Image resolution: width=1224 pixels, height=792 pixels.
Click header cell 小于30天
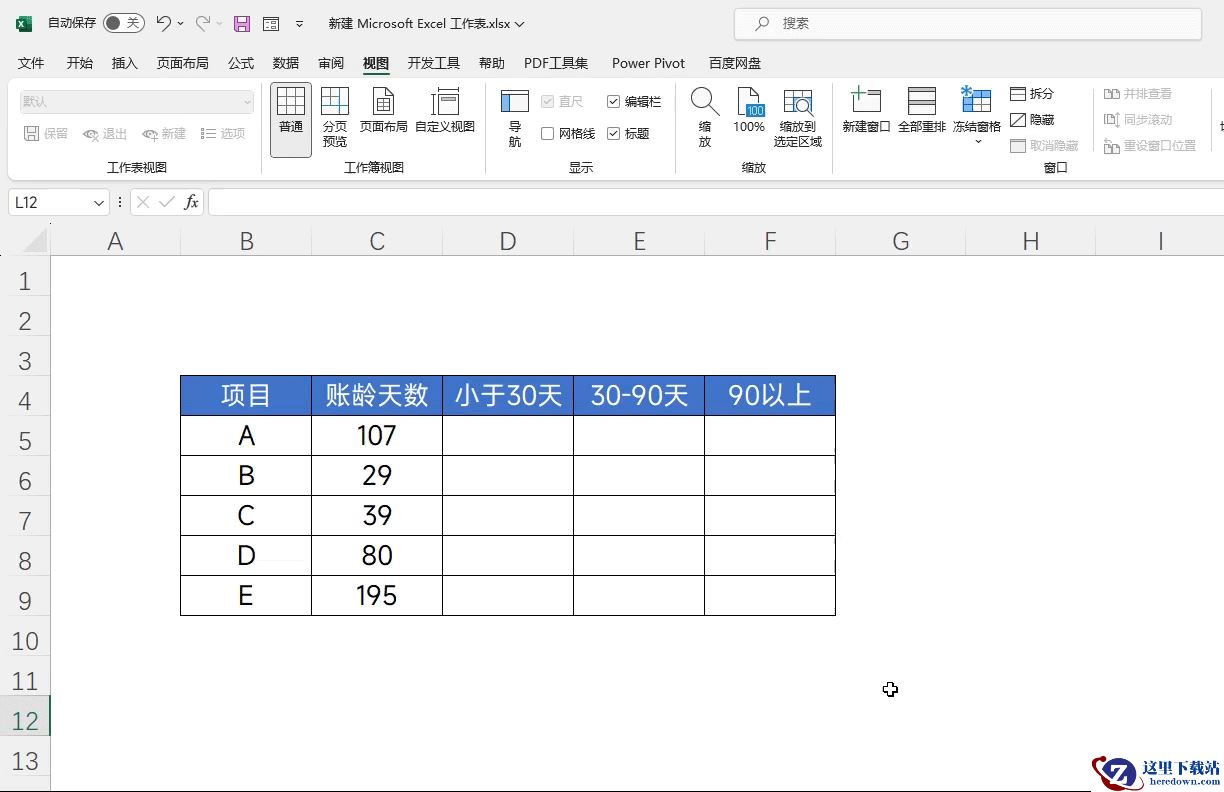[508, 396]
